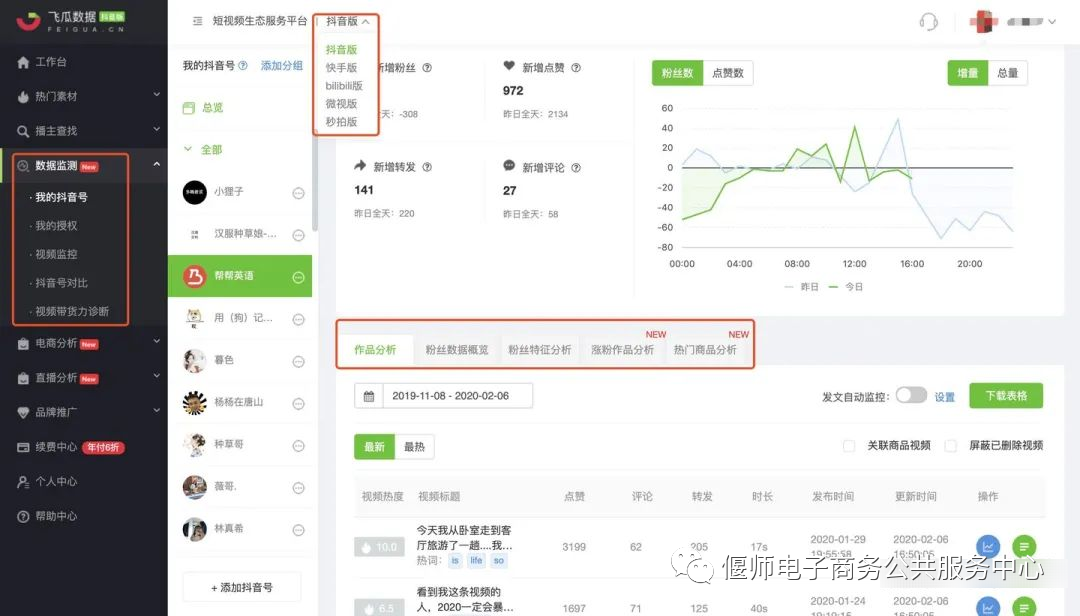
Task: Collapse the 全部 account group
Action: click(x=188, y=149)
